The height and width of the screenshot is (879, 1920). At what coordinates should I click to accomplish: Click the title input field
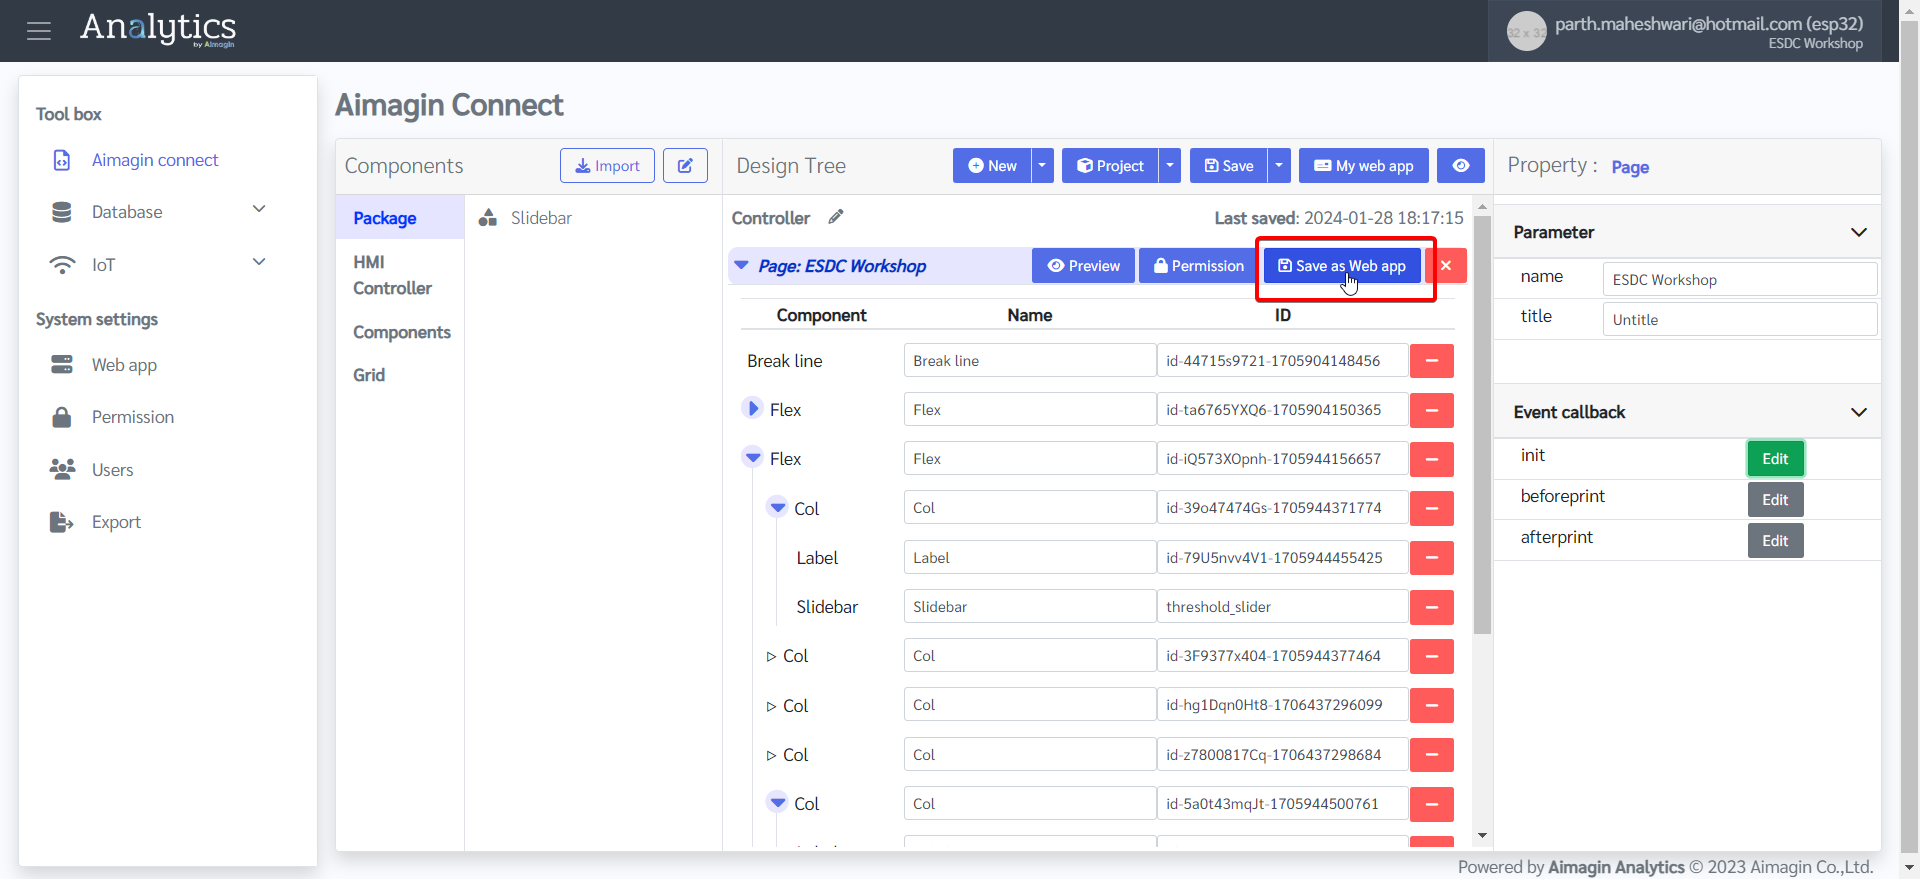1739,320
